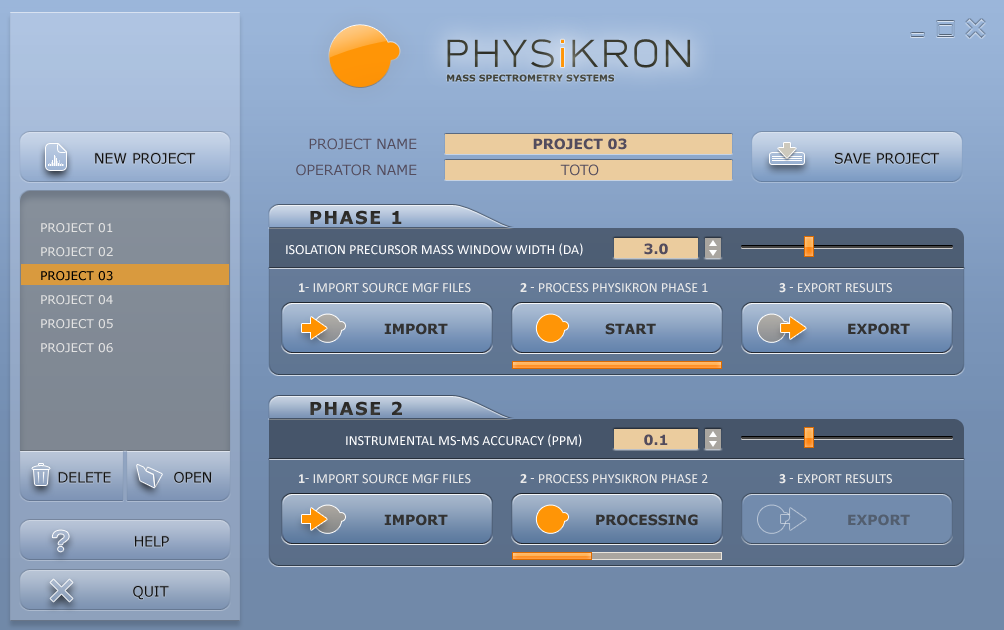Increase isolation precursor mass window width
The width and height of the screenshot is (1004, 630).
point(713,243)
